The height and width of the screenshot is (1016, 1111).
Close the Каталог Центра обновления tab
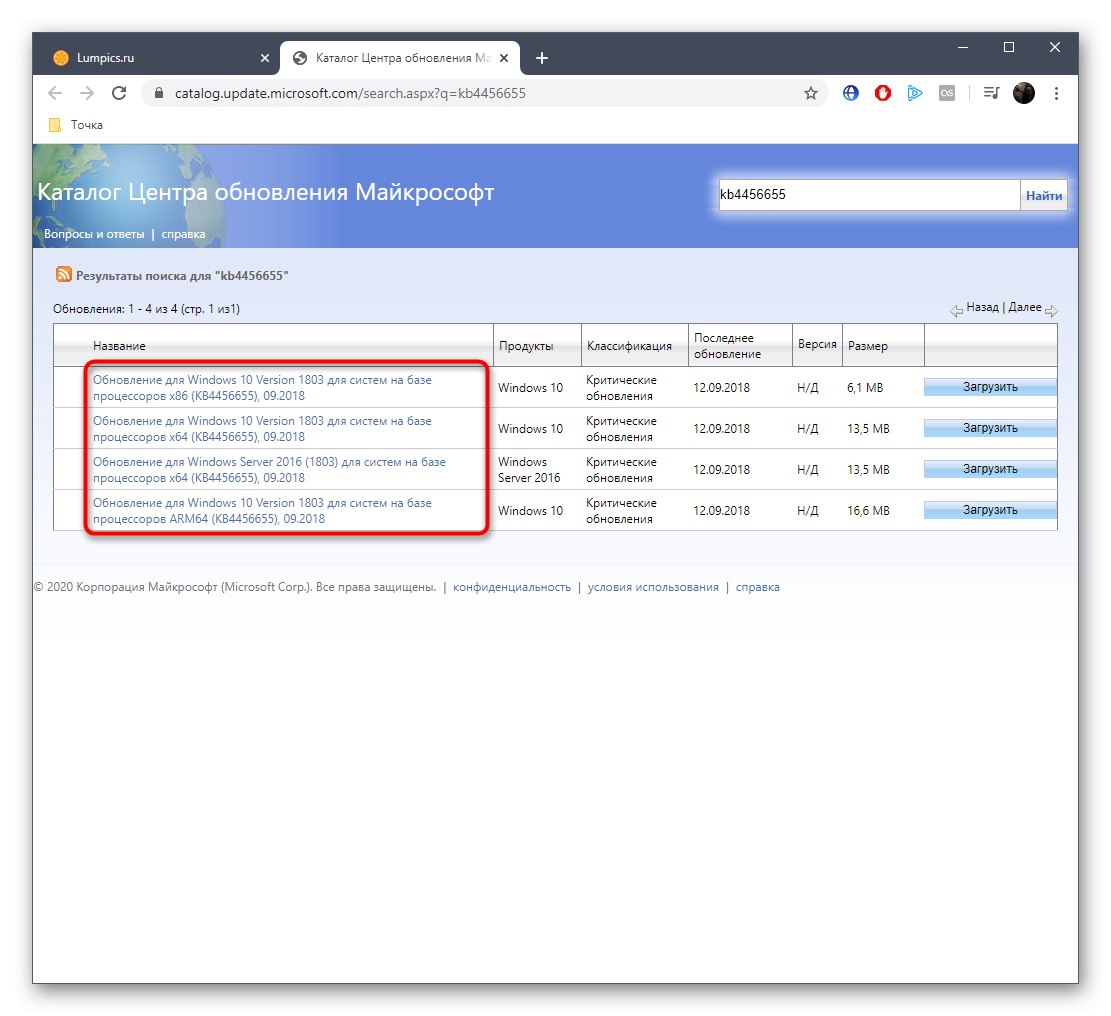(504, 58)
